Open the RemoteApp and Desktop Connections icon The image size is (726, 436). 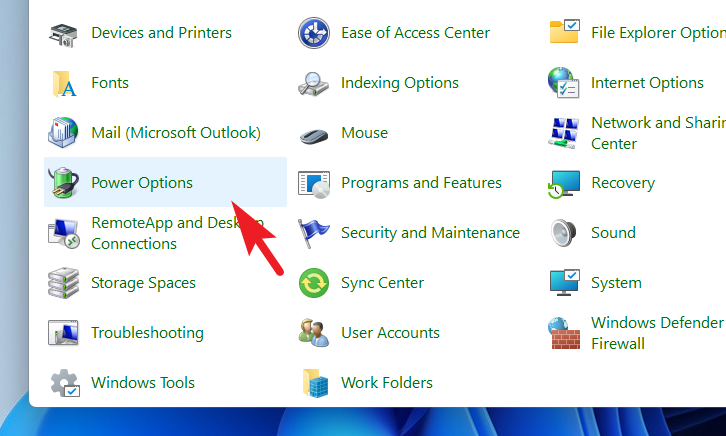click(x=64, y=233)
